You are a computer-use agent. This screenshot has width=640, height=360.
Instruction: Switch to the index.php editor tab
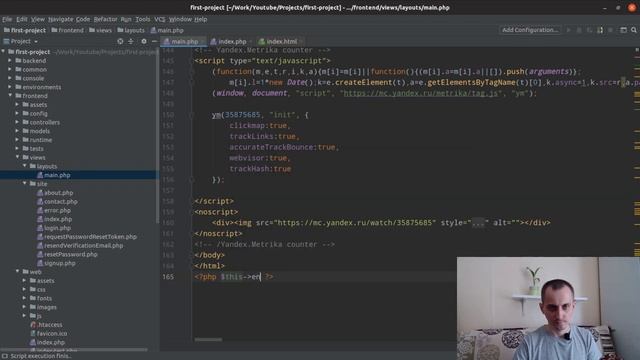click(x=230, y=41)
